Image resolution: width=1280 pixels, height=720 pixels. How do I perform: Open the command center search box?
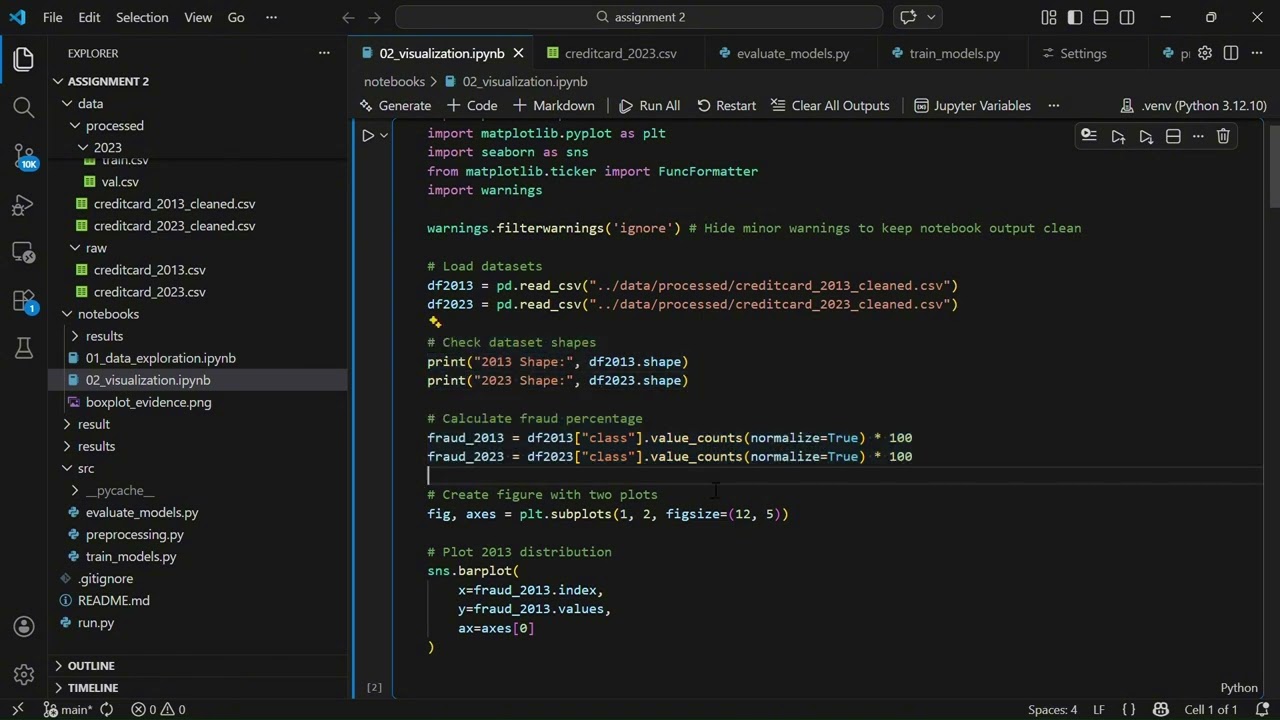click(x=639, y=17)
